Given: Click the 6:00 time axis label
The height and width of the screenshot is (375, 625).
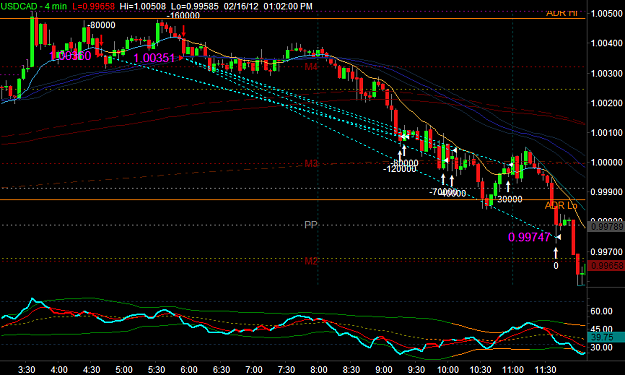Looking at the screenshot, I should coord(189,370).
